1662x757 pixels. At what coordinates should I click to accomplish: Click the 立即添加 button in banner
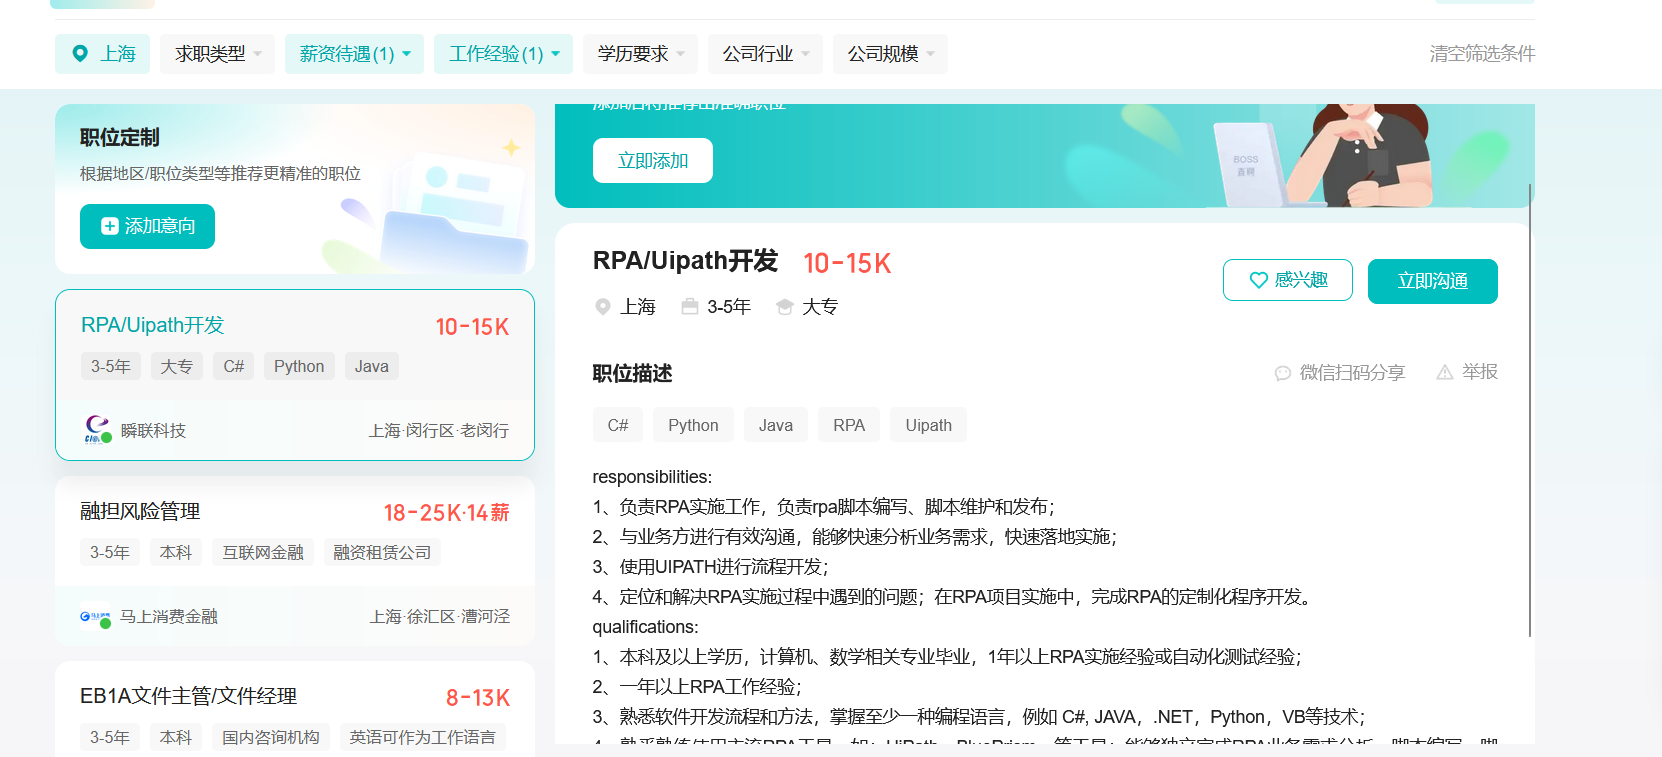[x=652, y=161]
